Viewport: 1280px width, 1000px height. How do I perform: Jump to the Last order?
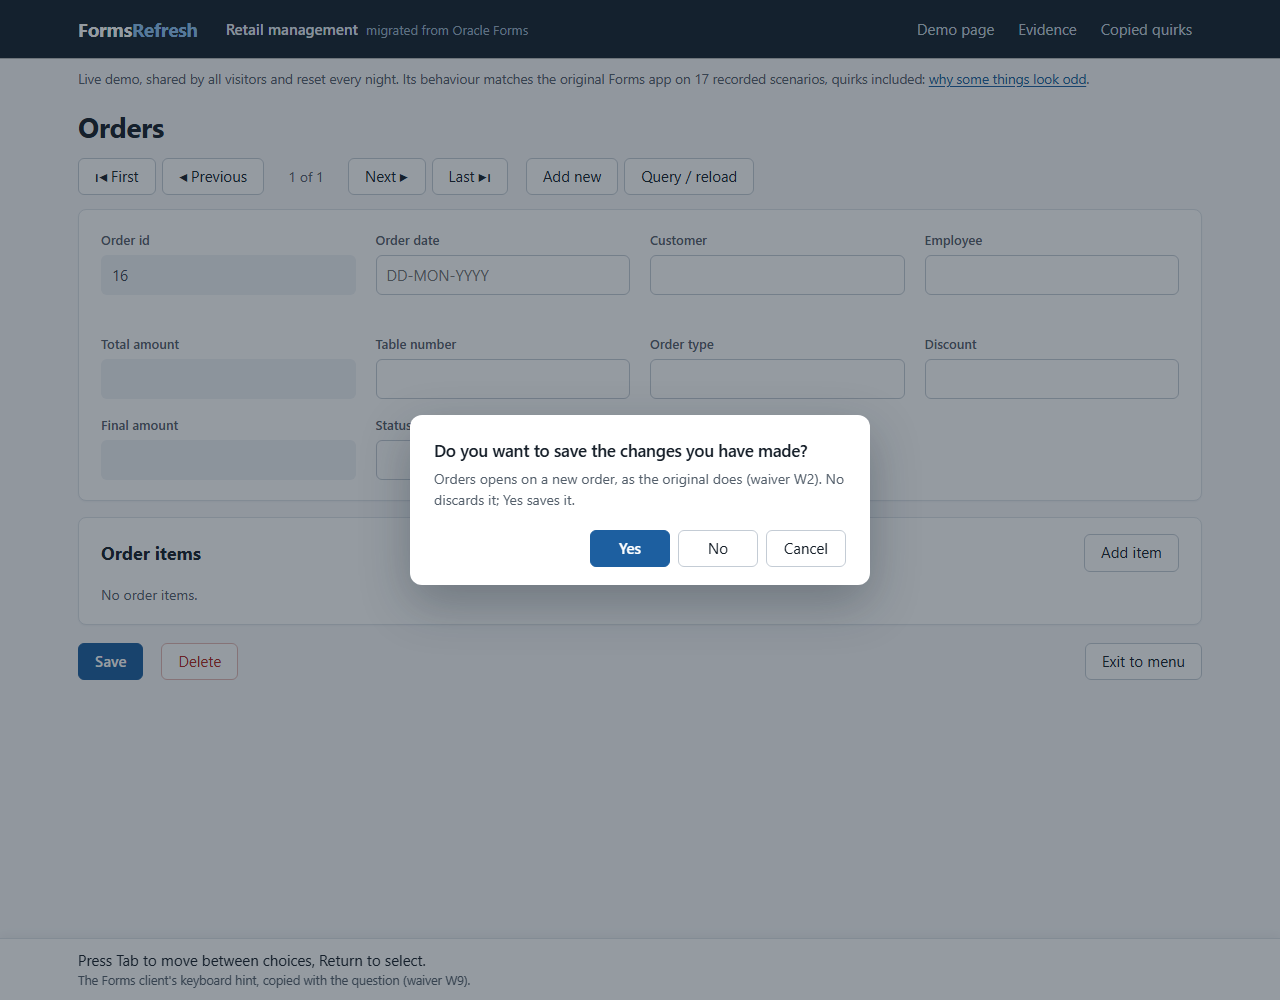(x=470, y=176)
